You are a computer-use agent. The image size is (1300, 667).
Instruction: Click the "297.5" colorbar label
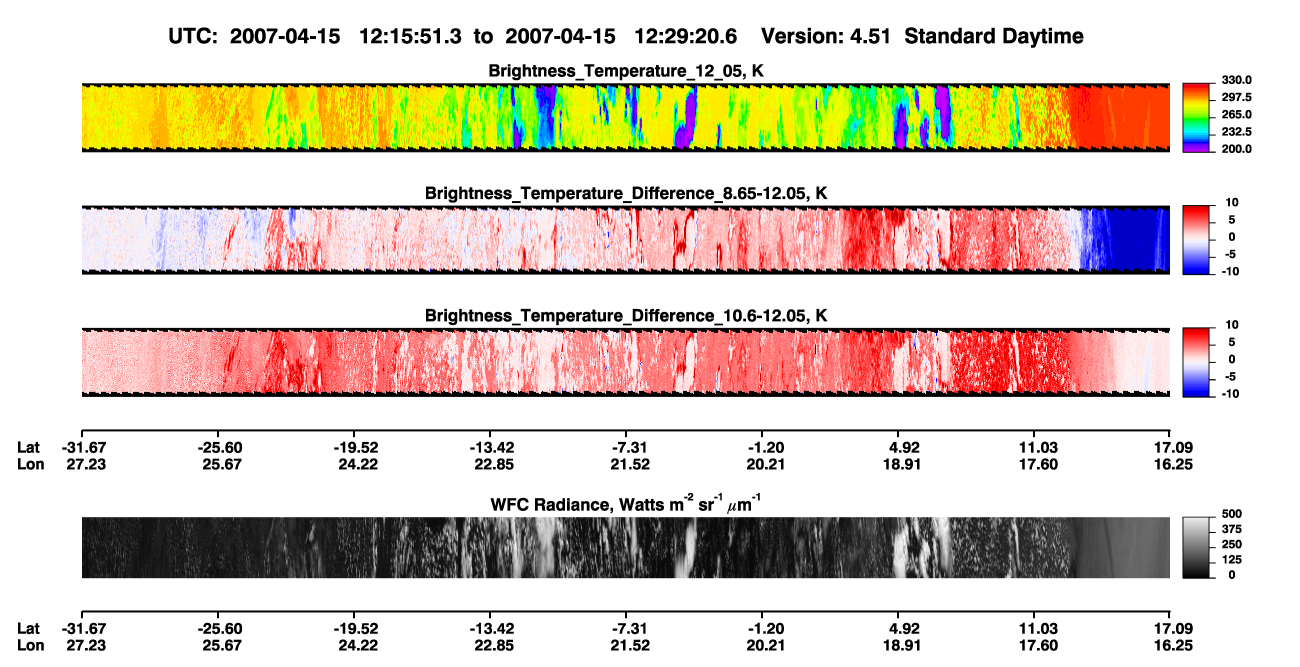1238,98
